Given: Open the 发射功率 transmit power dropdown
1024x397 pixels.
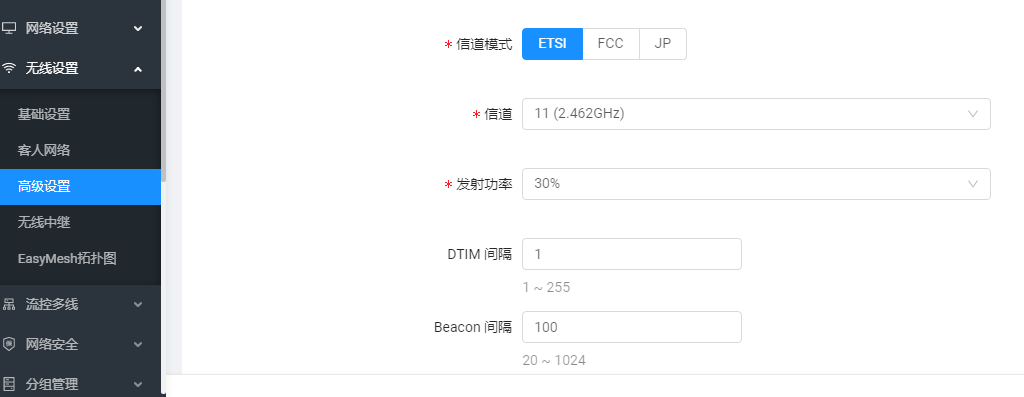Looking at the screenshot, I should tap(756, 184).
